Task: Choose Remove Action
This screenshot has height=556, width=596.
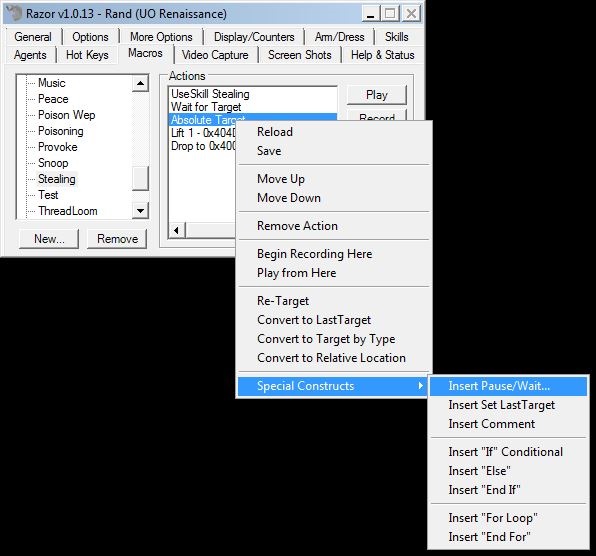Action: click(x=334, y=226)
